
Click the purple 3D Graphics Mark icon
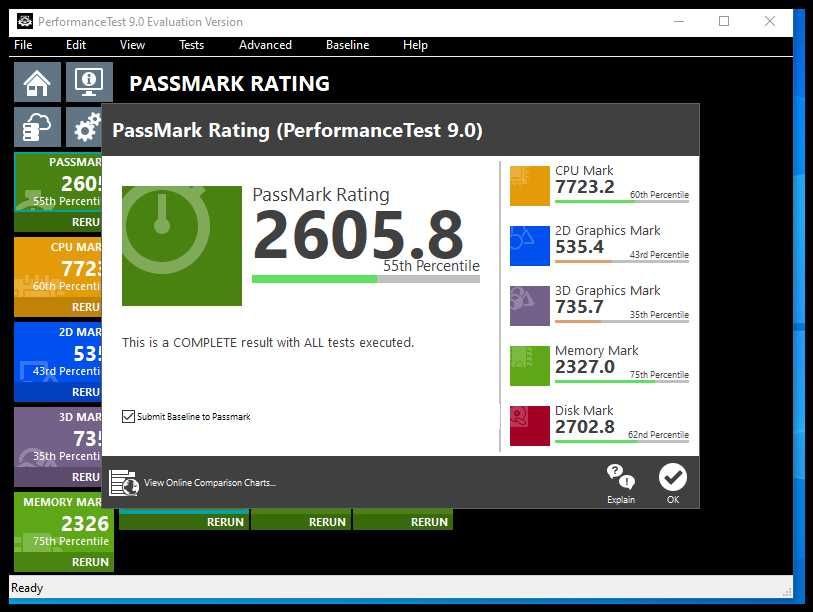(x=529, y=305)
